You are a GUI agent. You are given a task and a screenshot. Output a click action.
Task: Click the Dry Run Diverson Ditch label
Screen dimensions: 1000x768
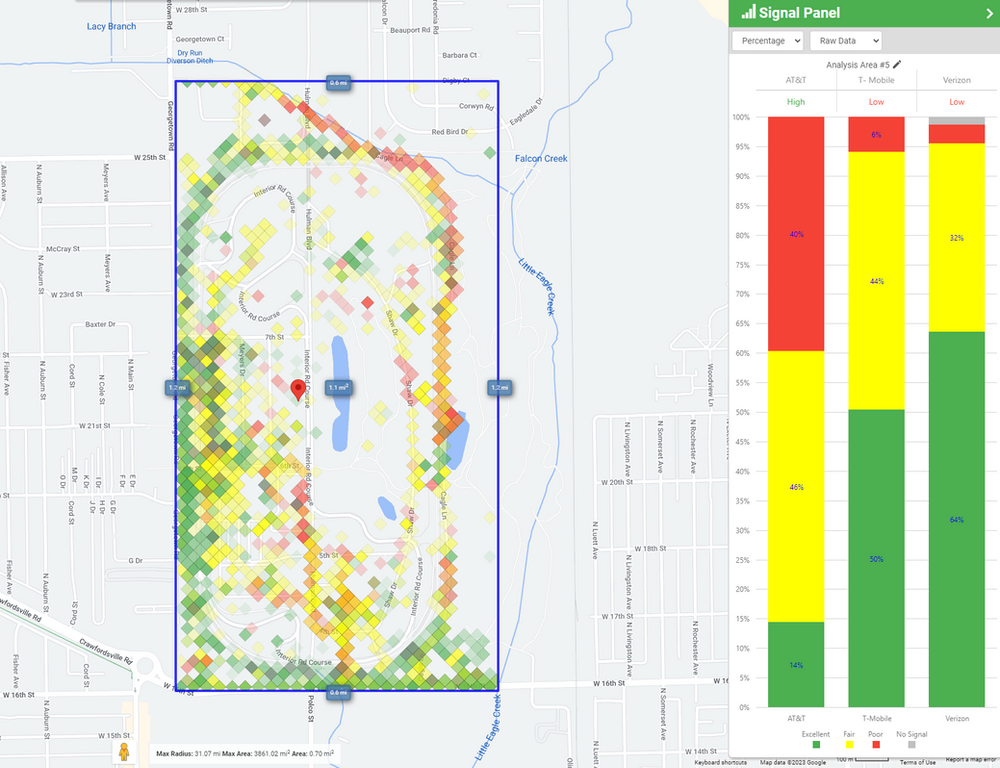click(189, 57)
